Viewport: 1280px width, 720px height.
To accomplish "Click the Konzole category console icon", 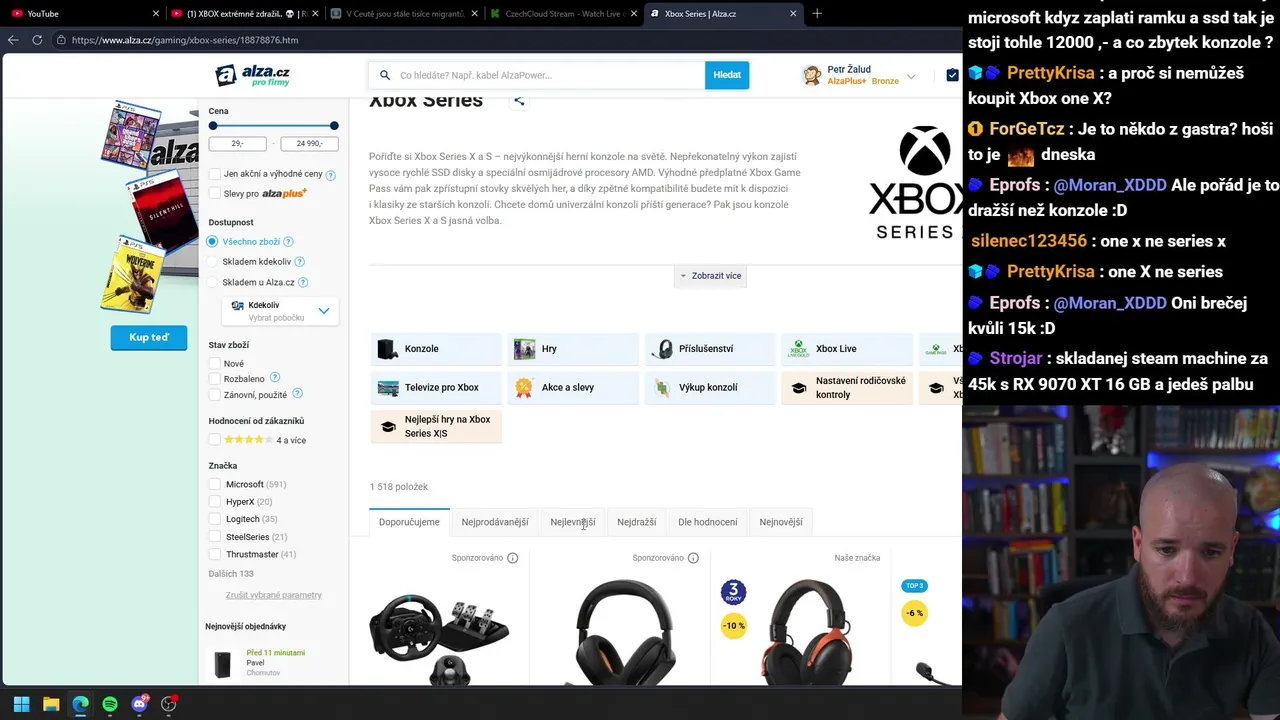I will click(x=387, y=349).
